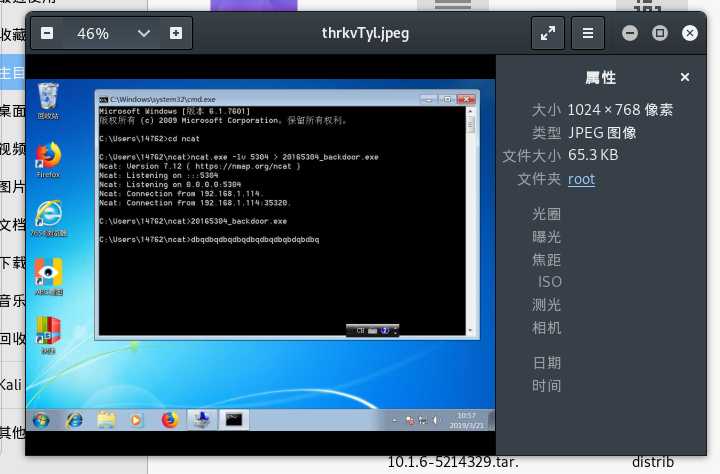
Task: Click the zoom in plus button
Action: click(176, 33)
